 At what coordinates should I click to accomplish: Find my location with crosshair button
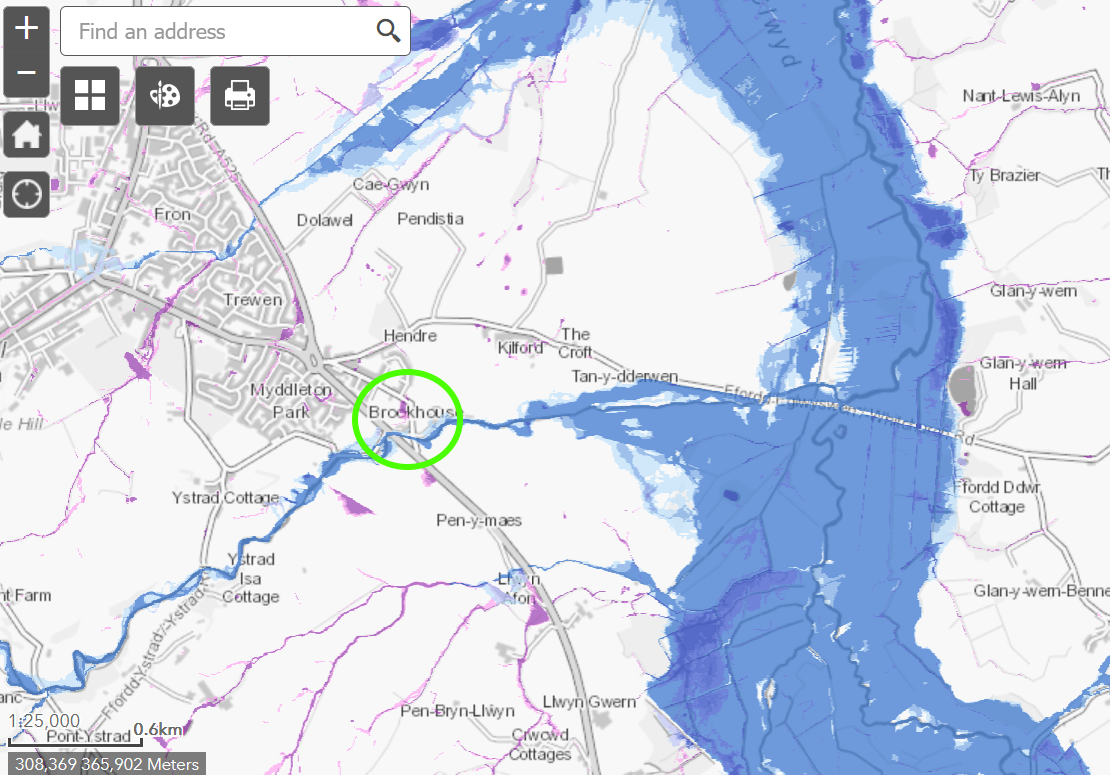[x=27, y=194]
